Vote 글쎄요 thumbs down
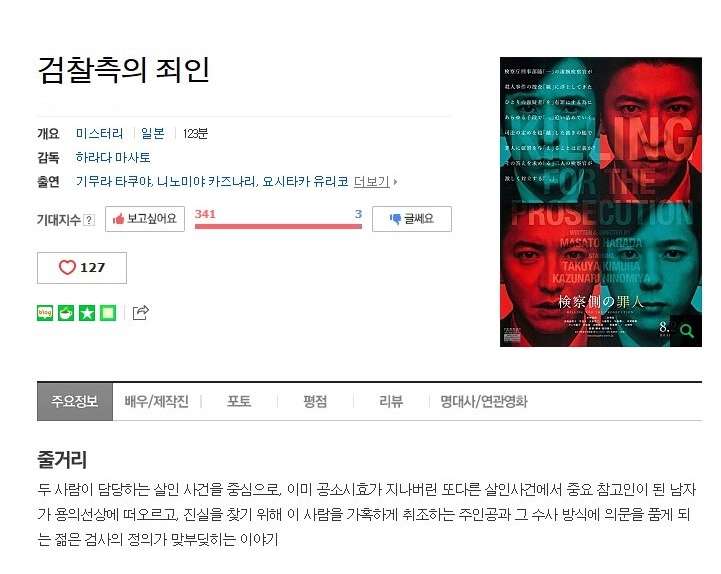Viewport: 721px width, 574px height. pos(412,219)
